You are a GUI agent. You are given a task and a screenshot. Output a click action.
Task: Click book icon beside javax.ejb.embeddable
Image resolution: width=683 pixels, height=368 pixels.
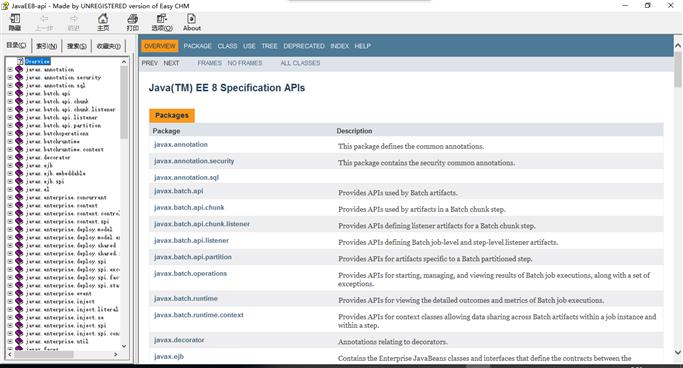pyautogui.click(x=19, y=173)
